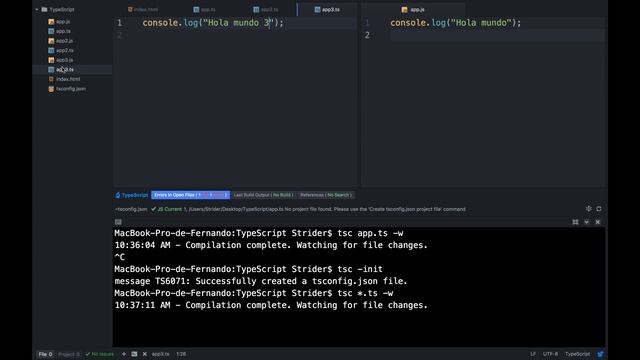Select app3.ts in the file tree
Image resolution: width=640 pixels, height=360 pixels.
65,69
